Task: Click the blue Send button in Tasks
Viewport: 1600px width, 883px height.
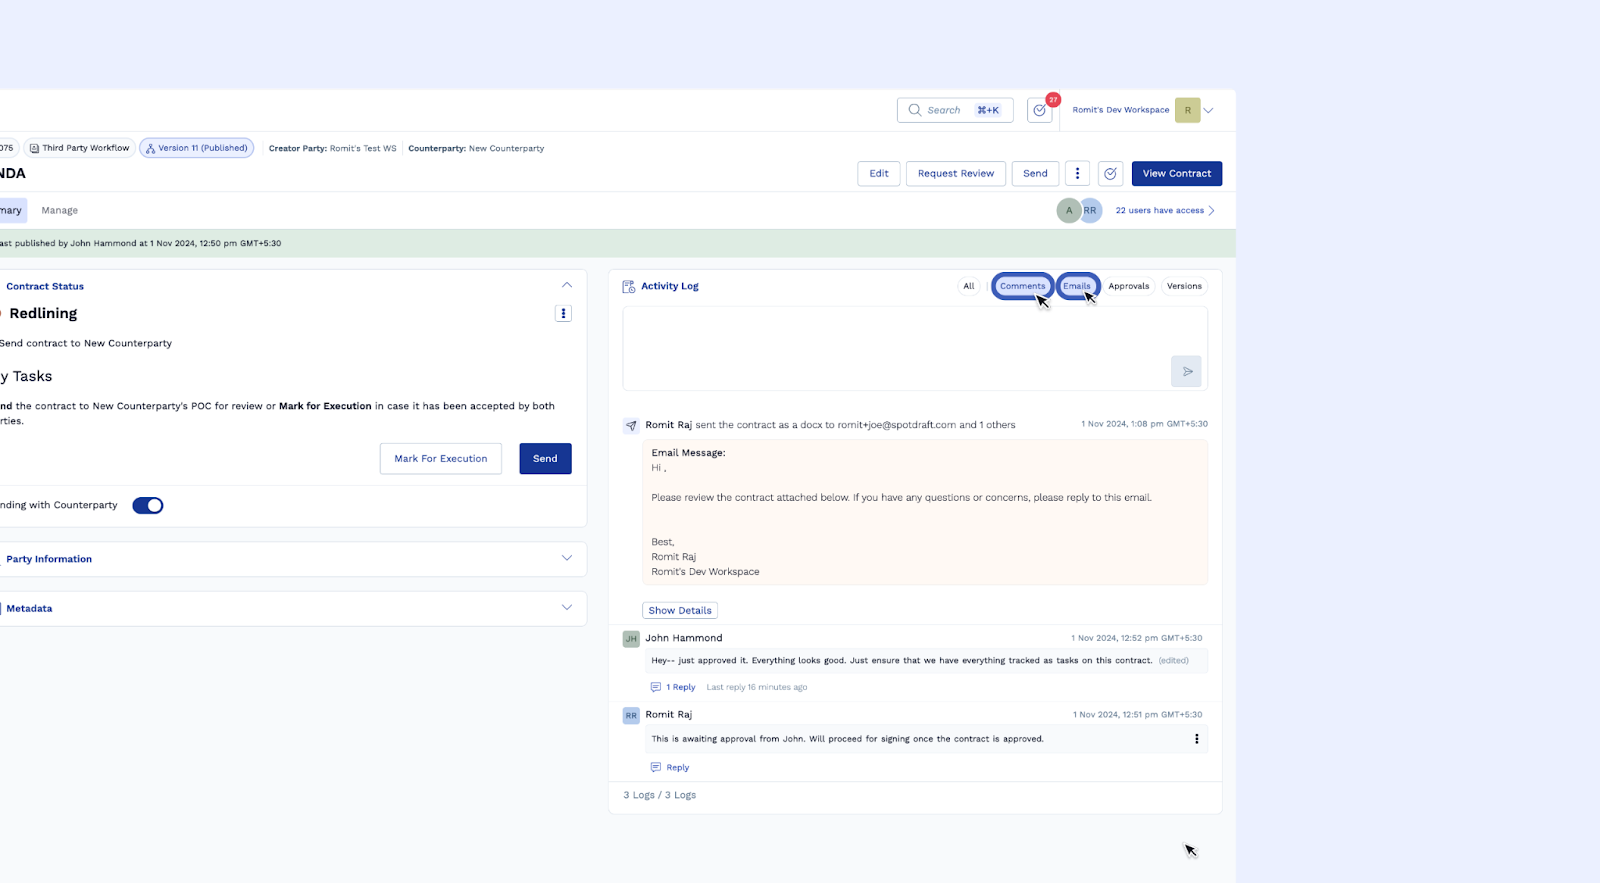Action: pos(545,459)
